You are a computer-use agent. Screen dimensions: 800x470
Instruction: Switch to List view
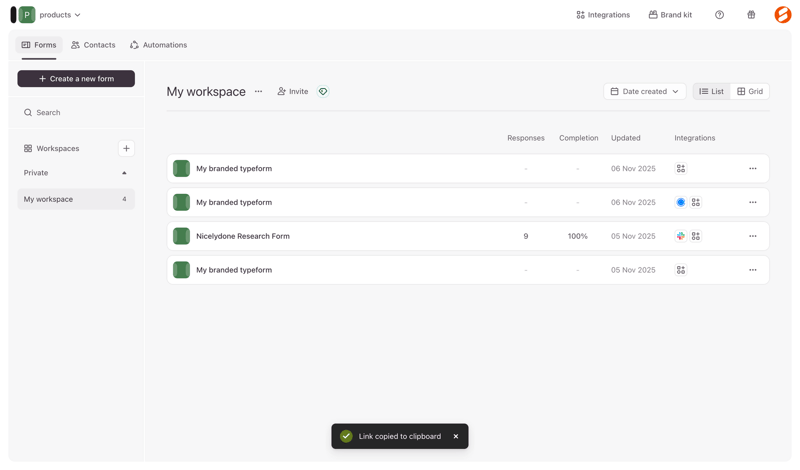click(x=712, y=91)
